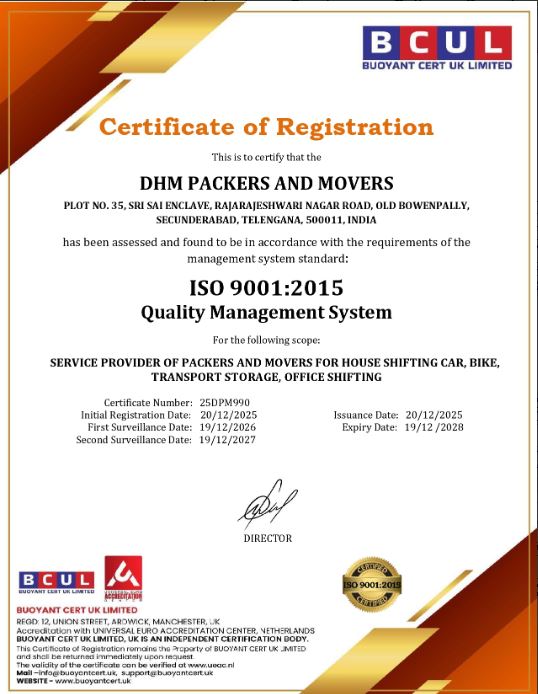Click the 'IS AN INDEPENDENT CERTIFICATION BODY' line
538x694 pixels.
pos(162,639)
